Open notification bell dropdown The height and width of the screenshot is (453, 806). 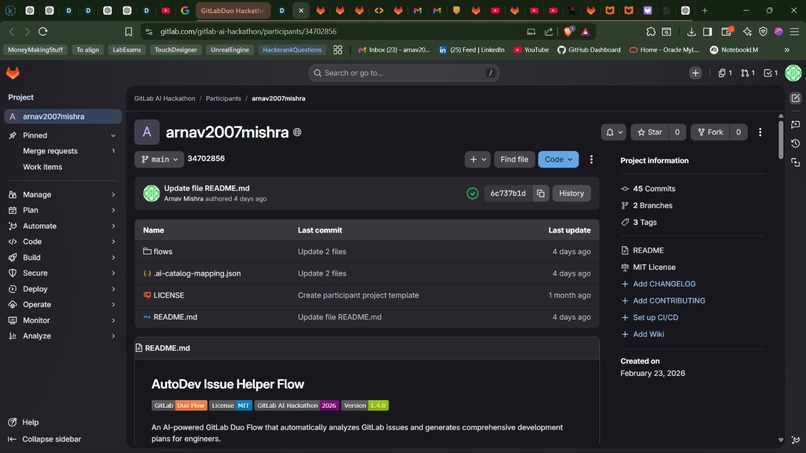coord(614,132)
